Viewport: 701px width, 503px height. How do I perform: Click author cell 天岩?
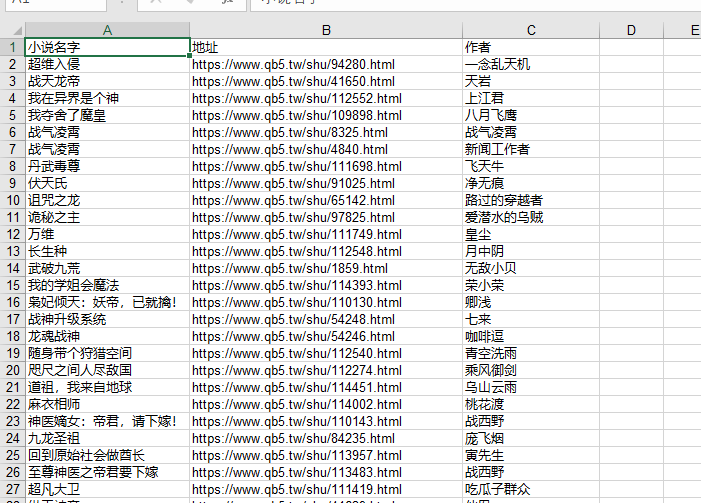[x=531, y=81]
